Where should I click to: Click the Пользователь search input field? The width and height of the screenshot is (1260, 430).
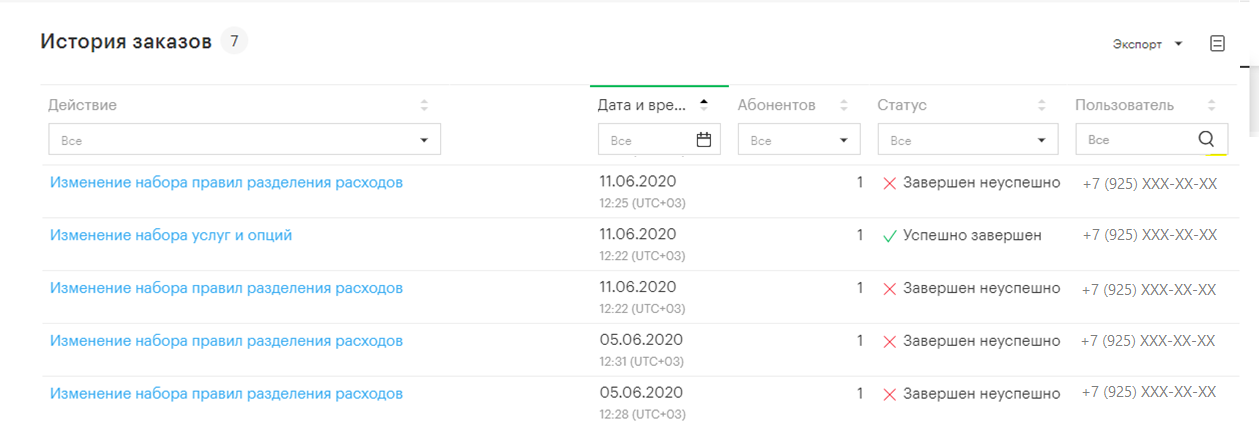(1135, 140)
